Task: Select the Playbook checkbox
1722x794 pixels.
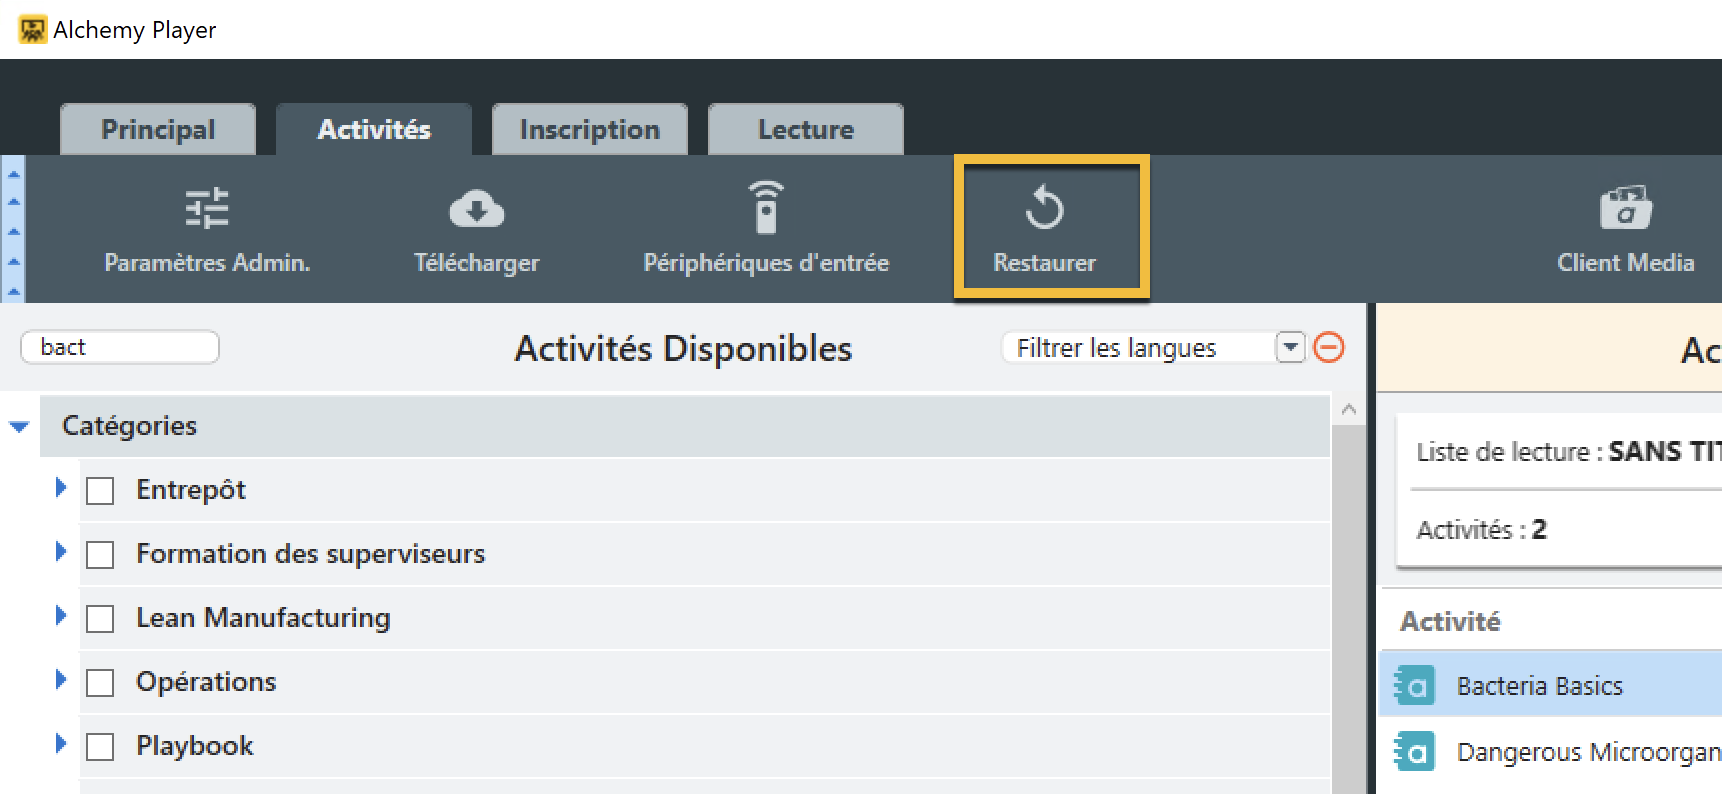Action: (x=100, y=747)
